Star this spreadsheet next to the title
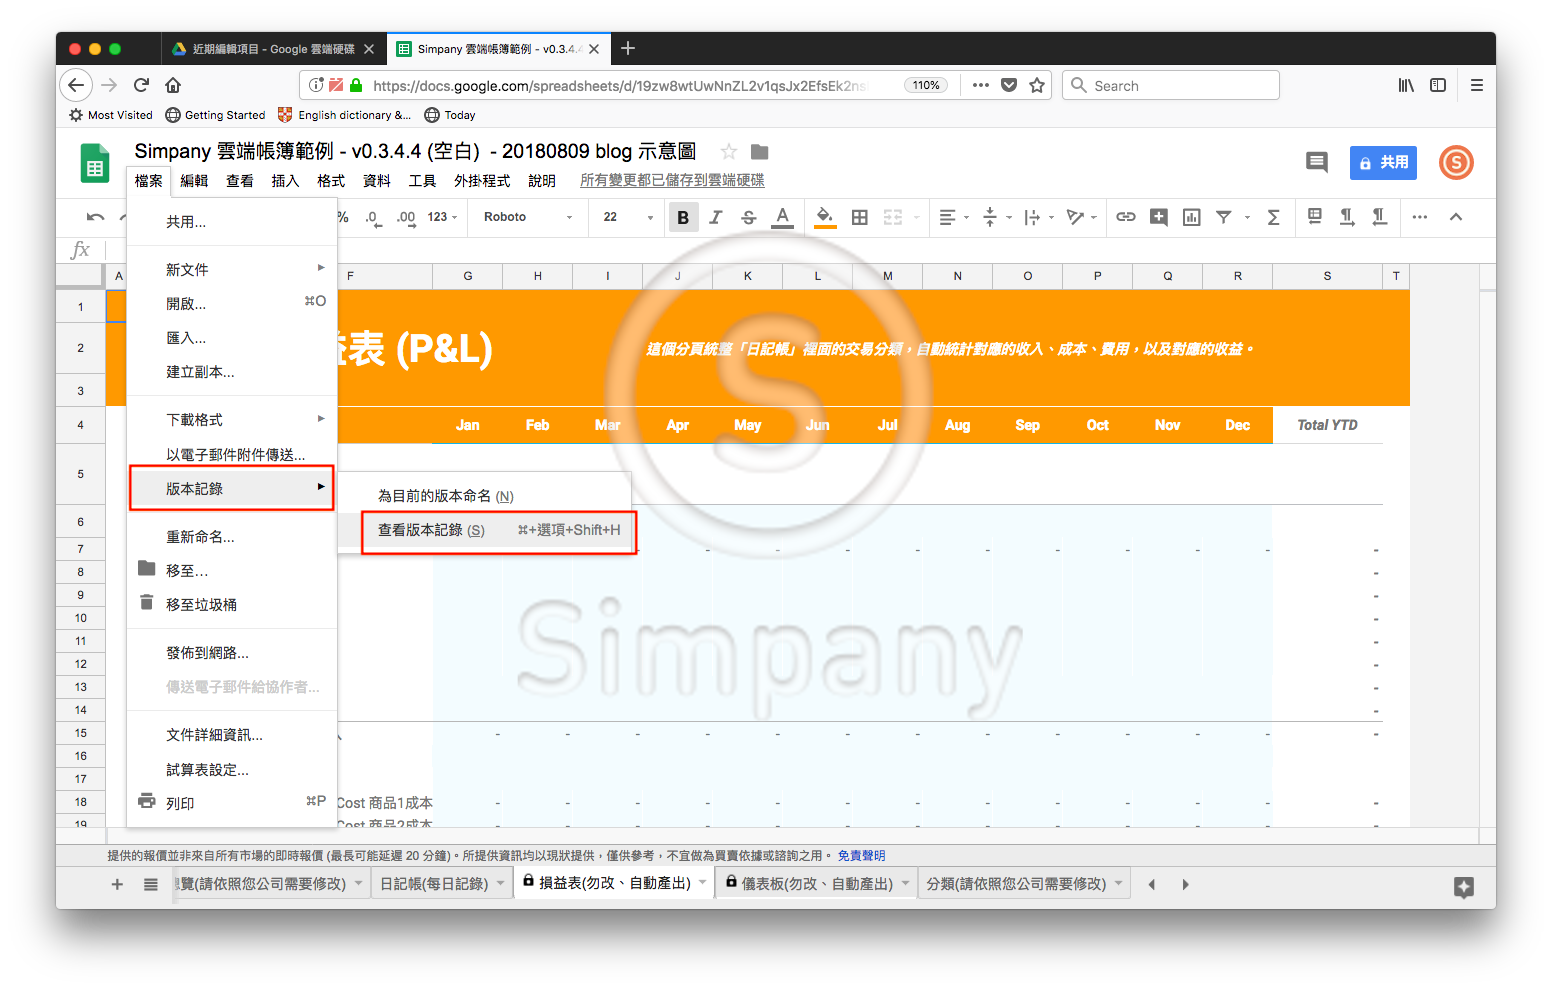This screenshot has width=1552, height=989. pos(729,152)
